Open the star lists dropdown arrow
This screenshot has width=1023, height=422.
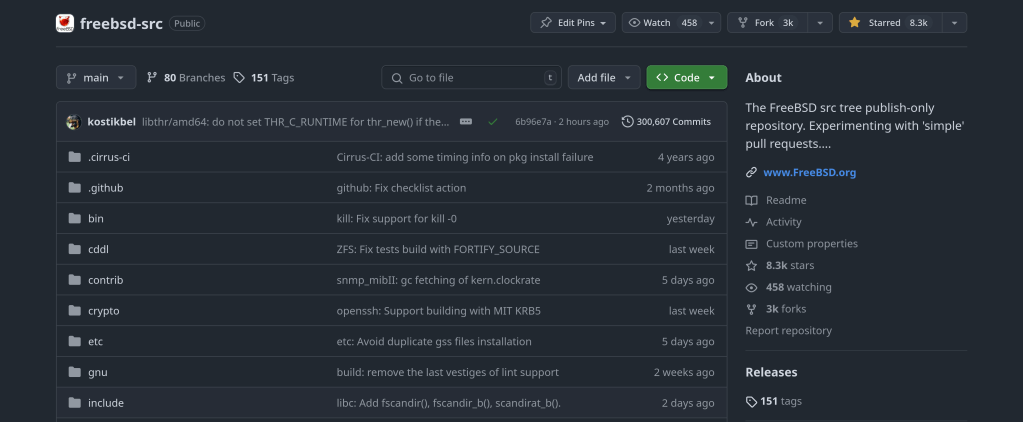pos(953,23)
